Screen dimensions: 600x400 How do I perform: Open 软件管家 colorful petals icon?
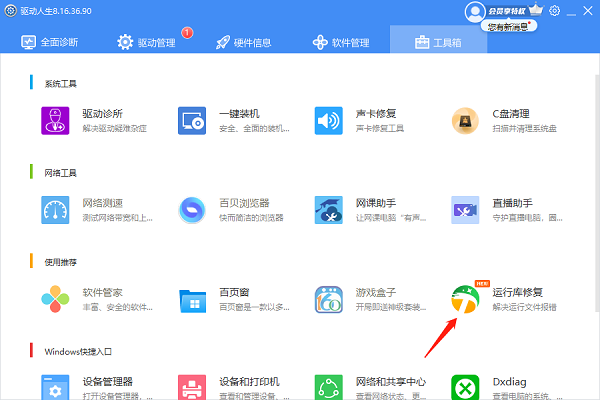(55, 299)
